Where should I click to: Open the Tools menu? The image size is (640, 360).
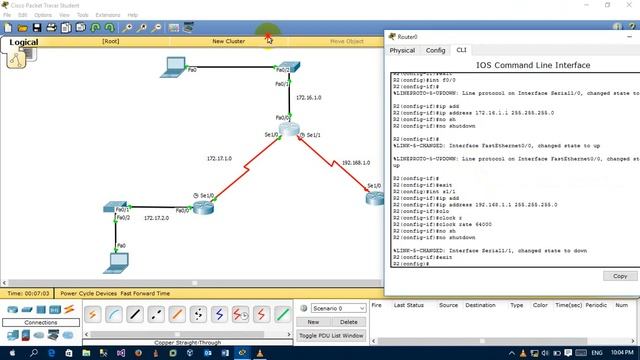[82, 15]
